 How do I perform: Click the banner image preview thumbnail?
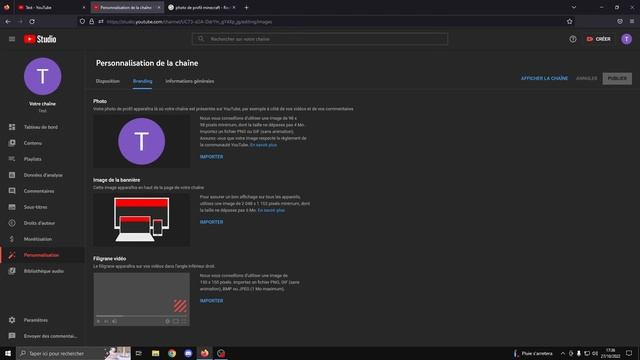pyautogui.click(x=141, y=220)
